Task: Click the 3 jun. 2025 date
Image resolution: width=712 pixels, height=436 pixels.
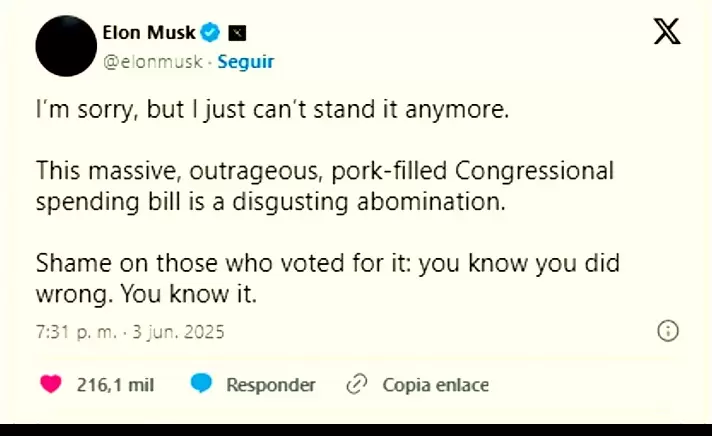Action: [178, 331]
